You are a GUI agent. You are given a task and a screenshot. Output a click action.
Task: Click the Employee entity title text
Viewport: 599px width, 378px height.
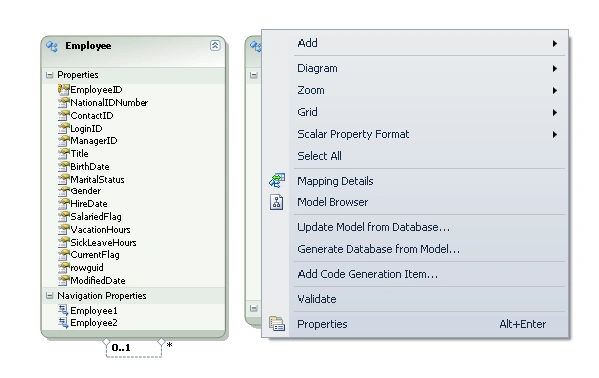pos(88,46)
